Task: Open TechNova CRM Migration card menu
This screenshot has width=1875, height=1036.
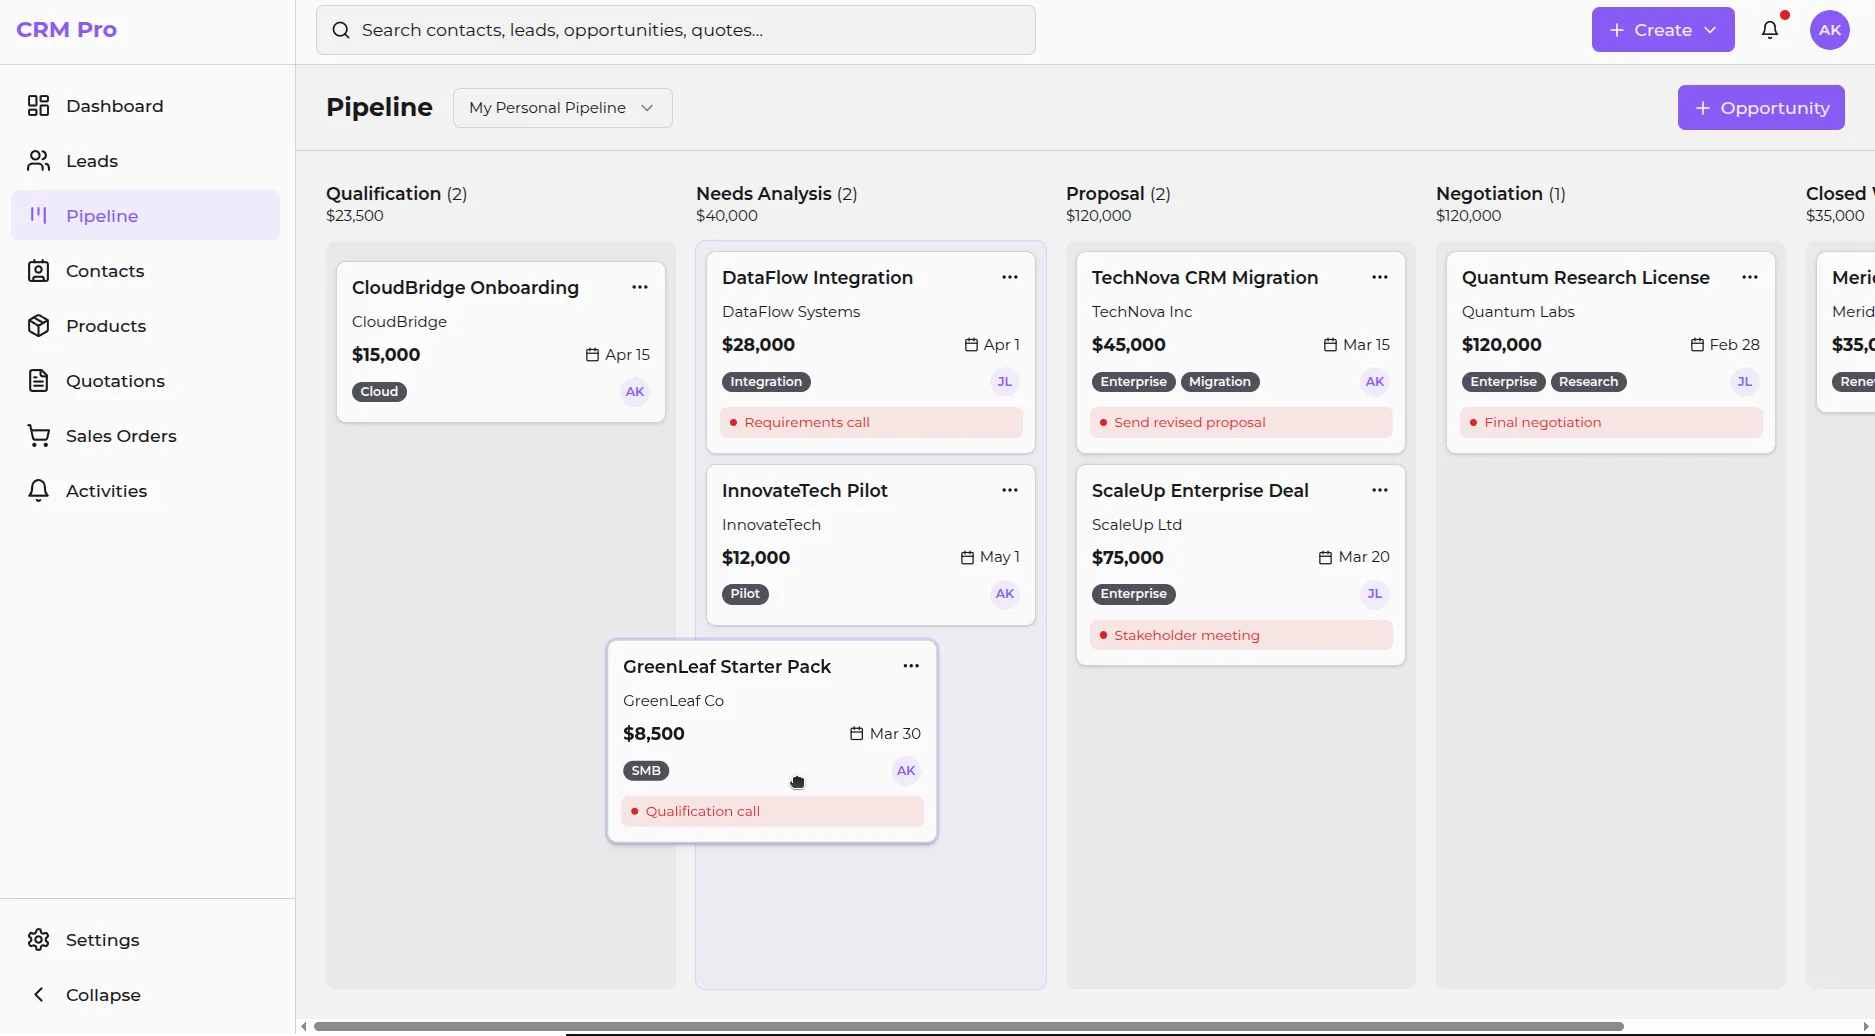Action: (1380, 277)
